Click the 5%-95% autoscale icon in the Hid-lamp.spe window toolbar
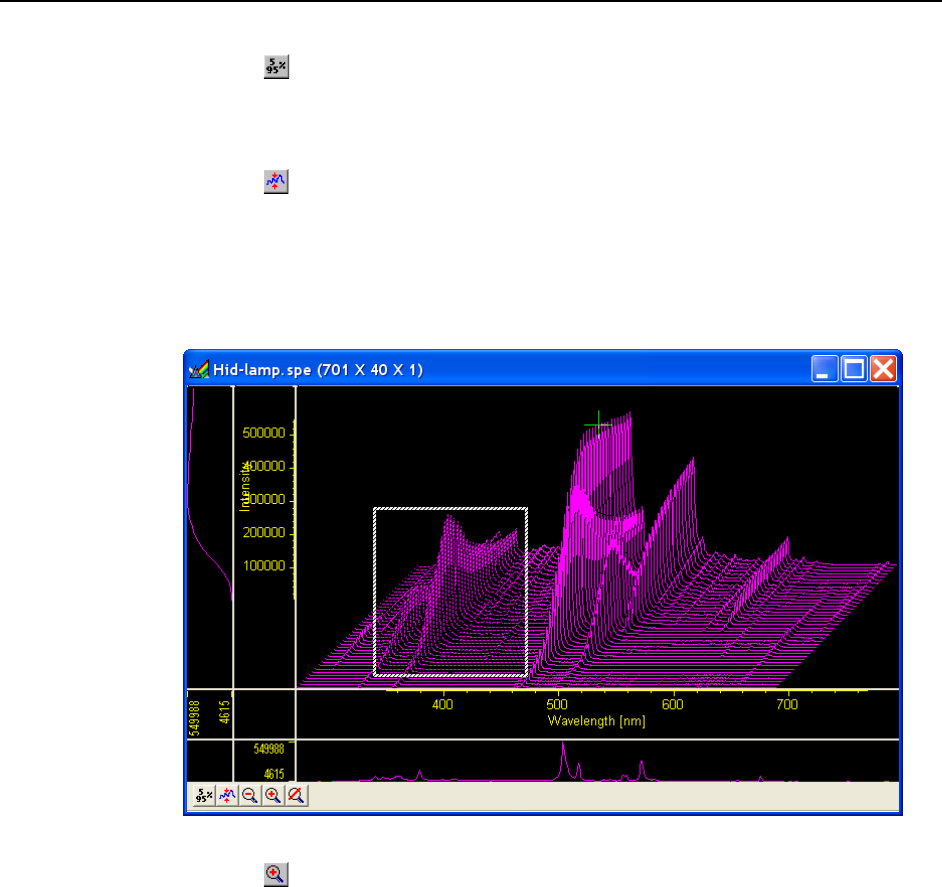Image resolution: width=942 pixels, height=887 pixels. pos(204,796)
